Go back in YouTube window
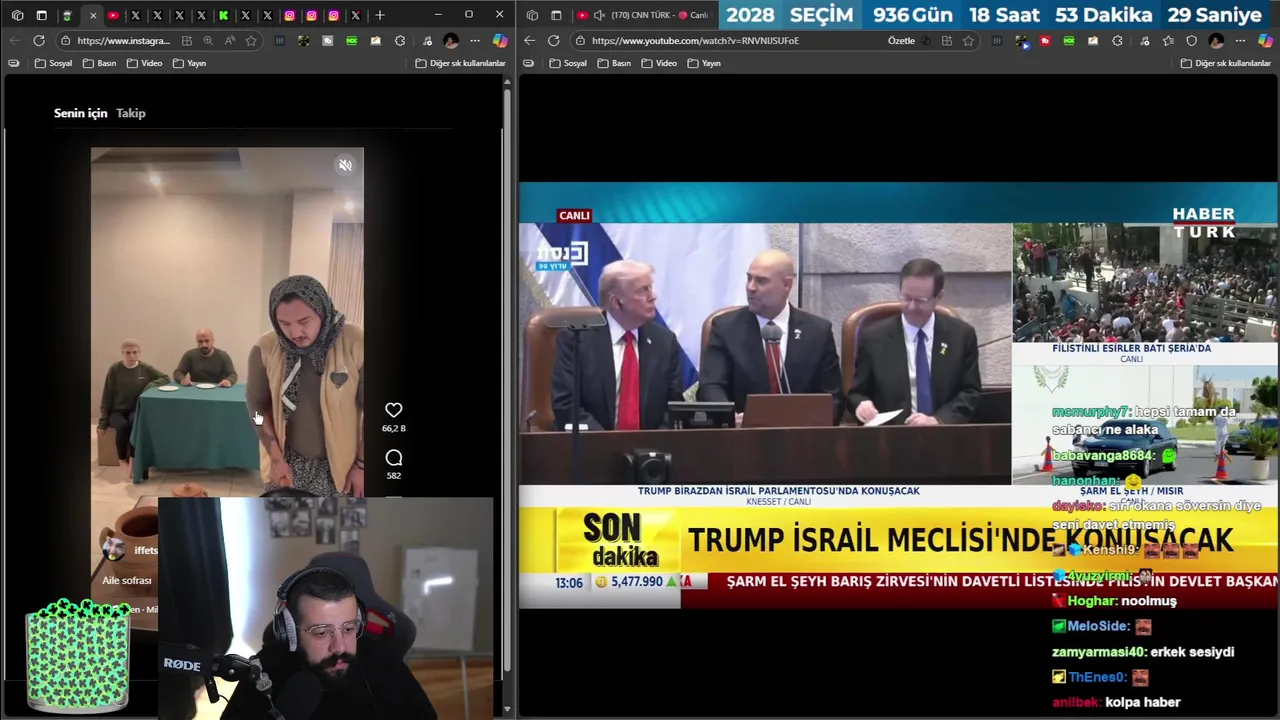 pos(530,41)
